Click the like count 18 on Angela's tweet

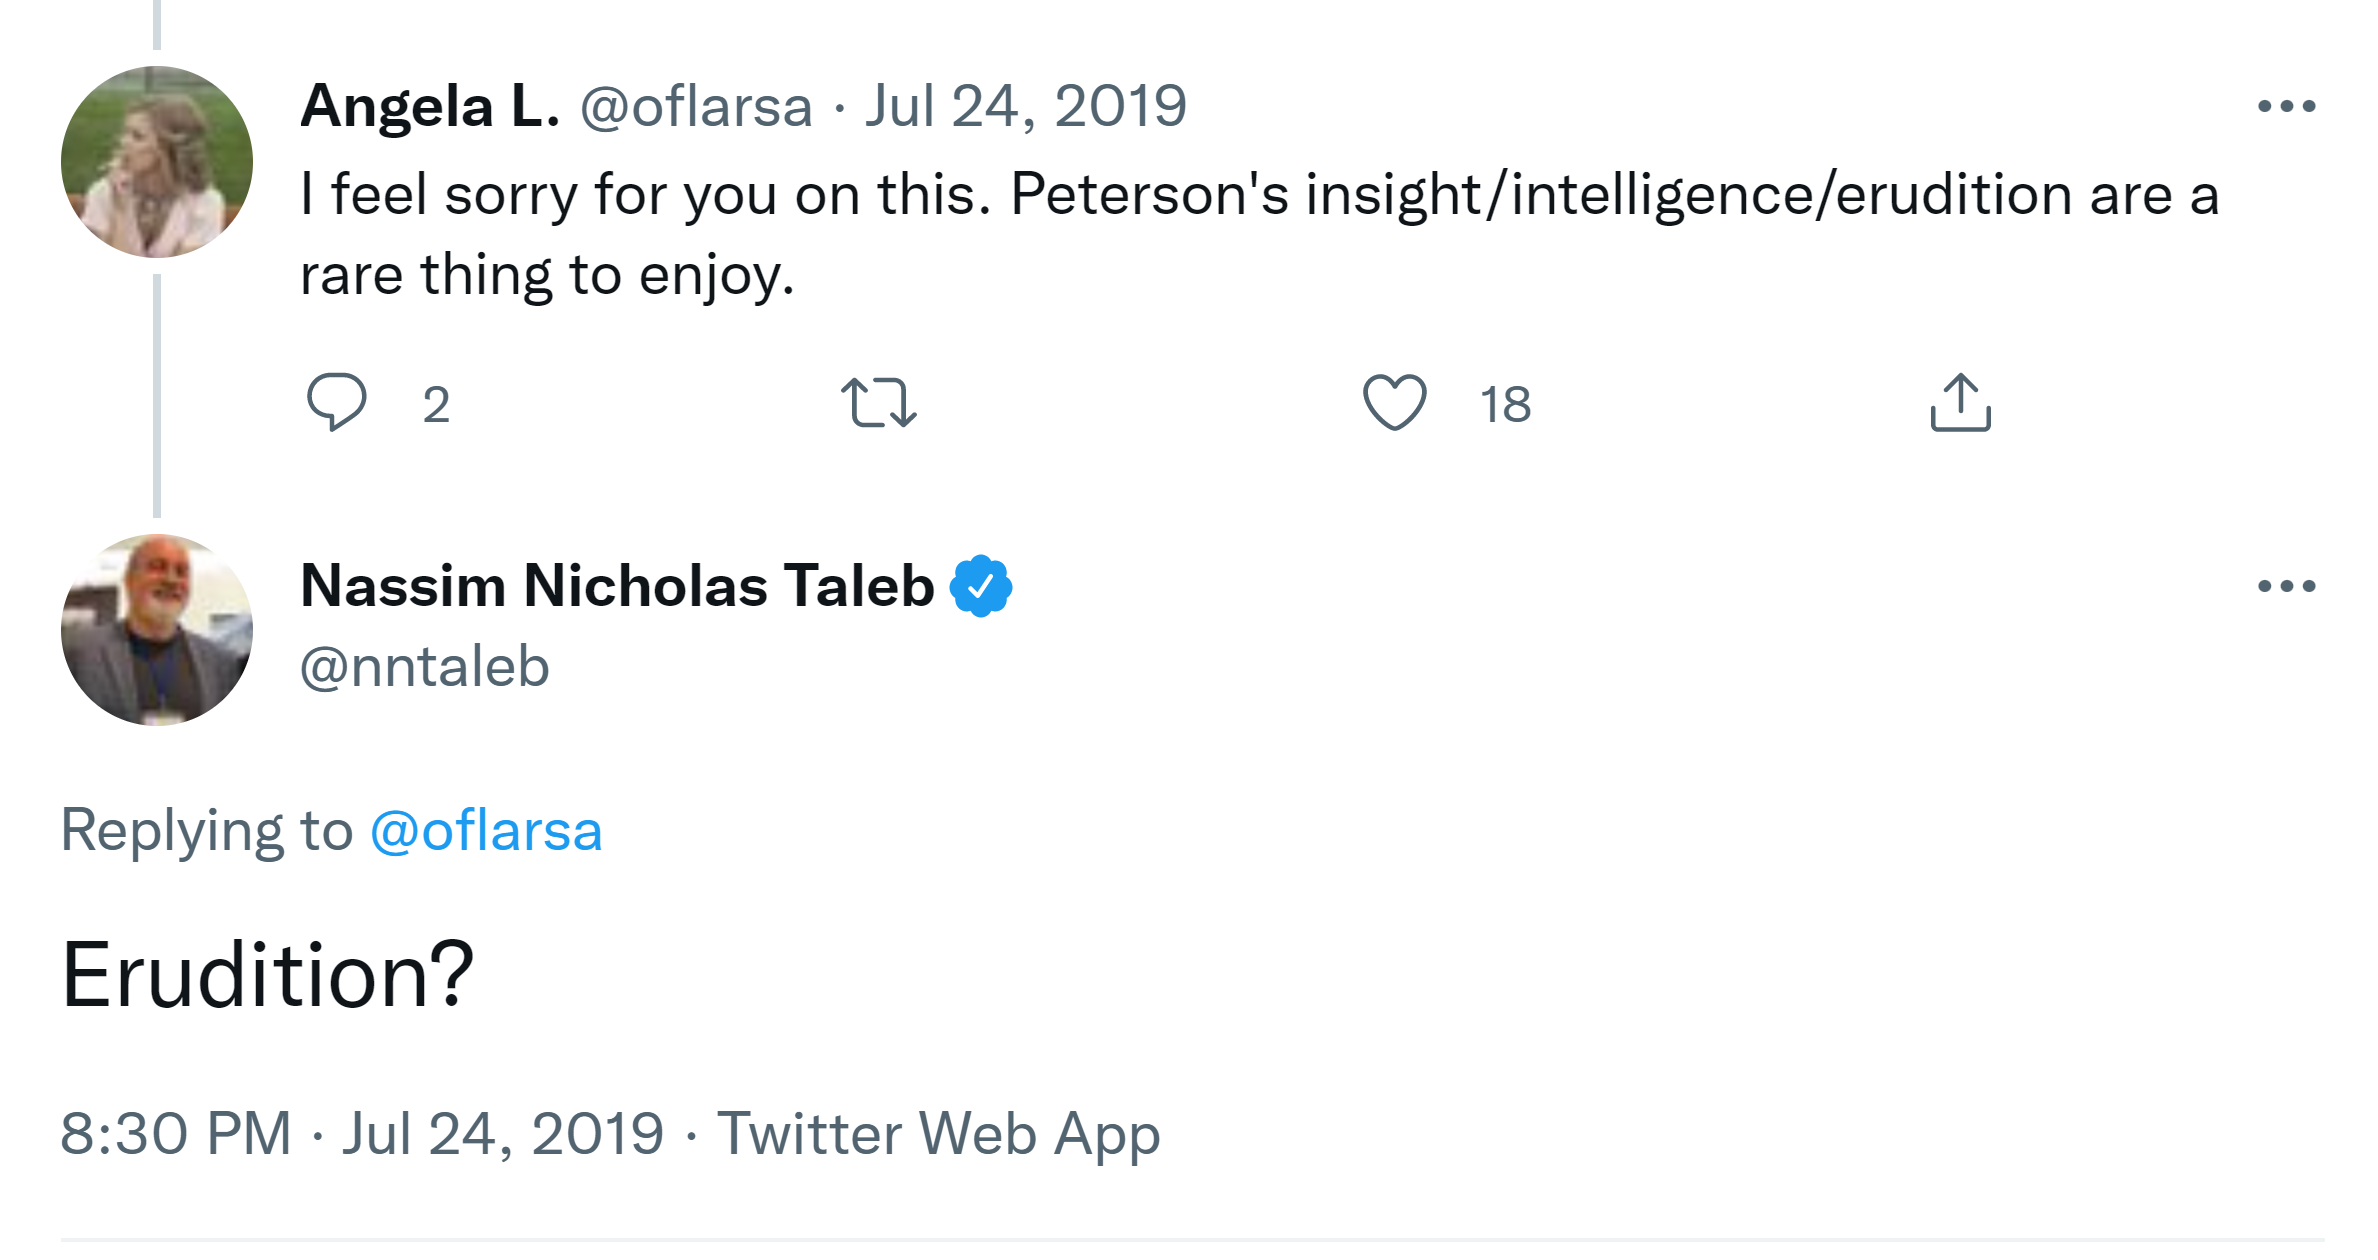(x=1505, y=405)
